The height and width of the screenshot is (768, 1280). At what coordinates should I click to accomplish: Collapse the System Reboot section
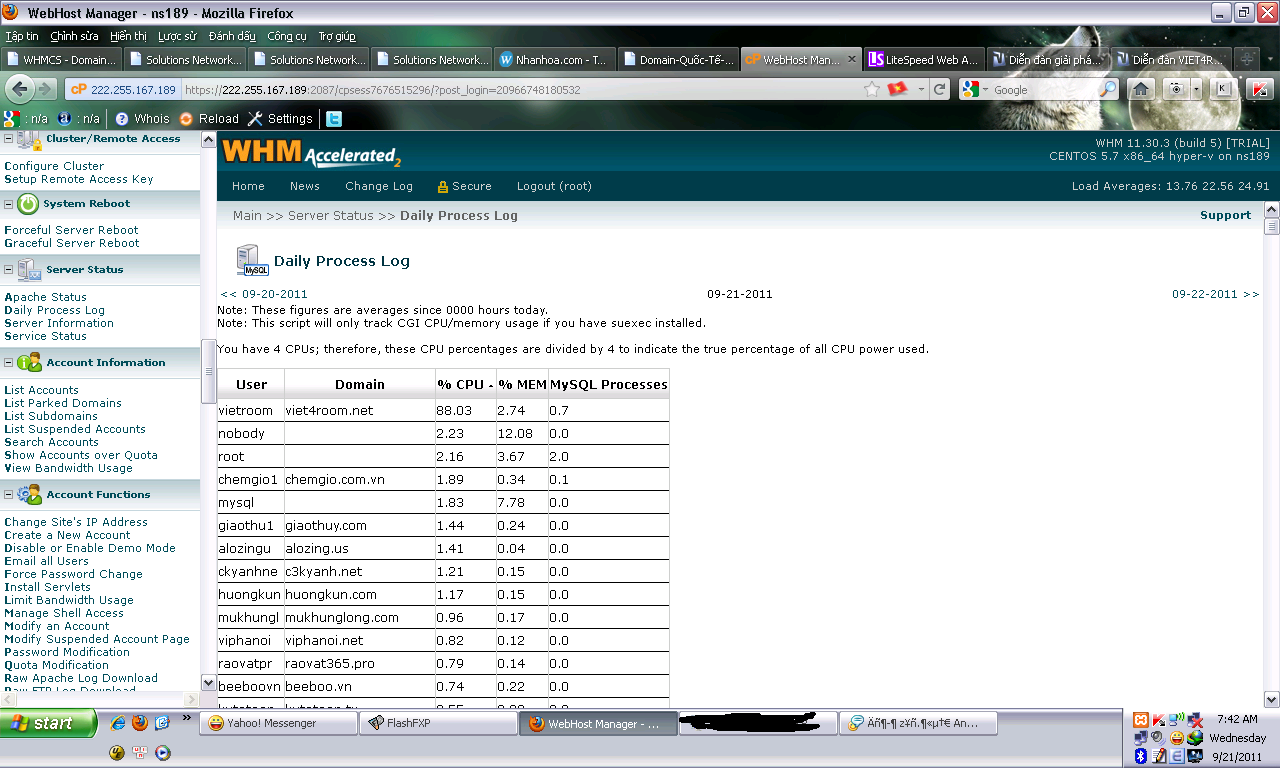tap(9, 204)
